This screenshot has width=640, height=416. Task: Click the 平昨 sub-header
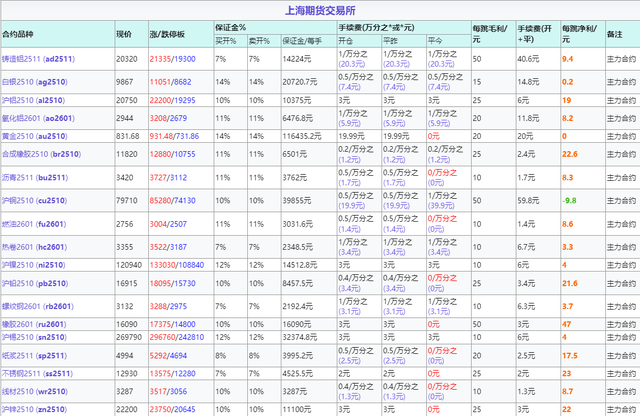pos(390,41)
